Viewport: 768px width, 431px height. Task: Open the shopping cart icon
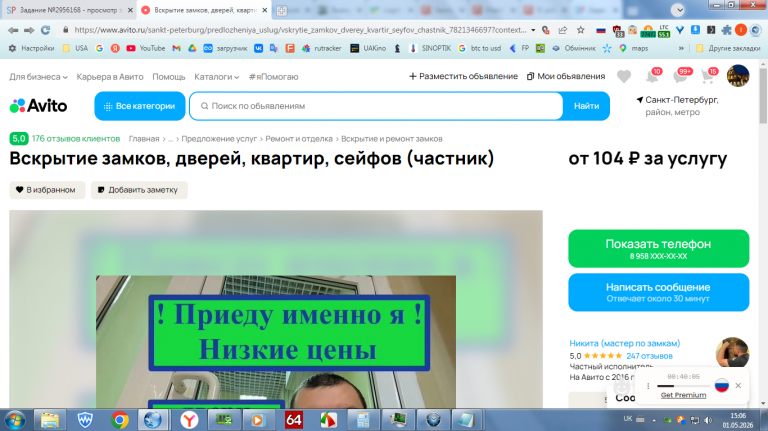click(709, 76)
